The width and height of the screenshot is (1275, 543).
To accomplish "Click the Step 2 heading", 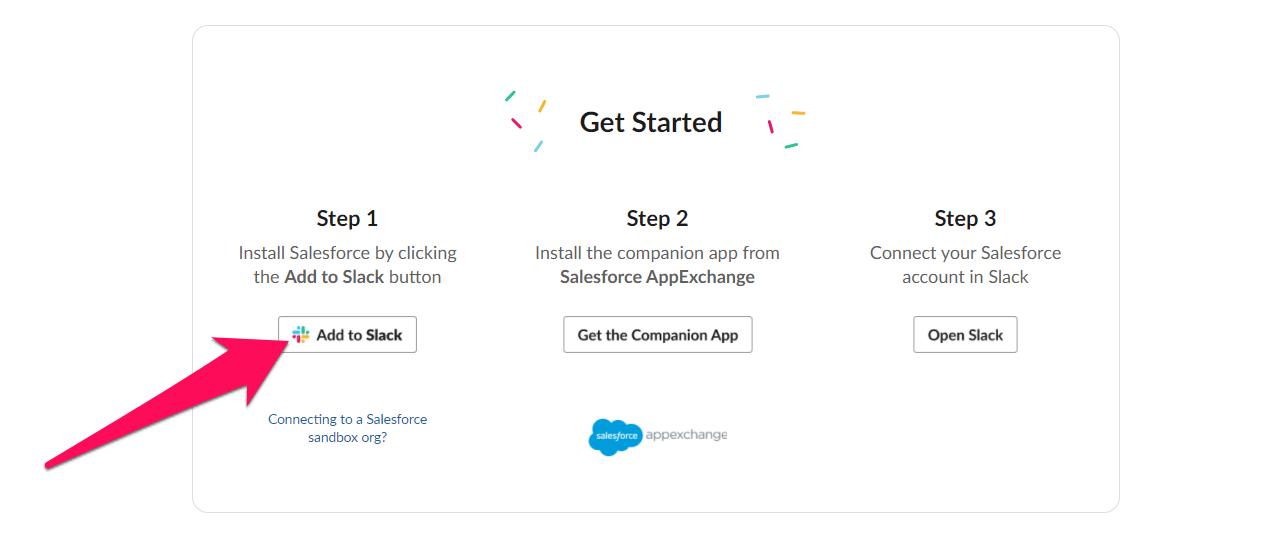I will coord(657,218).
